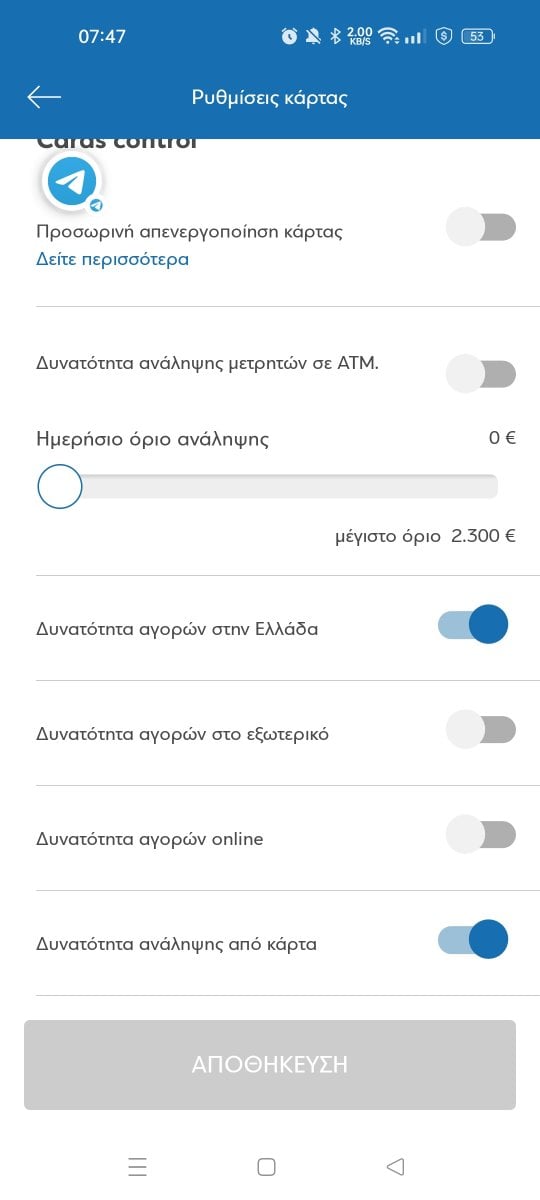
Task: Tap the Android home square button
Action: (266, 1166)
